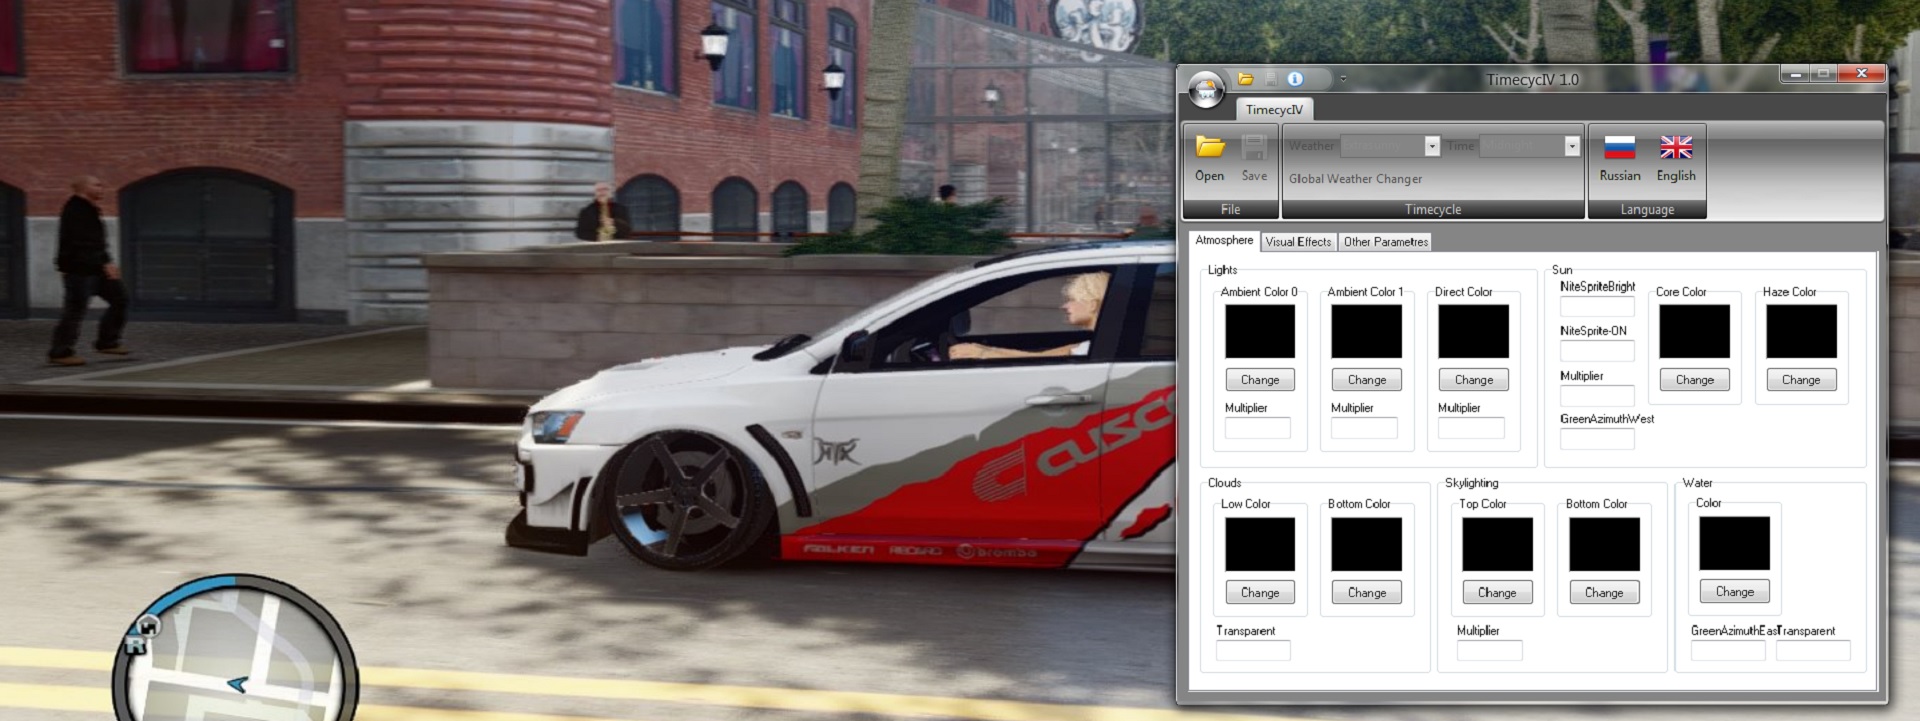1920x721 pixels.
Task: Click the quick access open folder icon
Action: point(1246,79)
